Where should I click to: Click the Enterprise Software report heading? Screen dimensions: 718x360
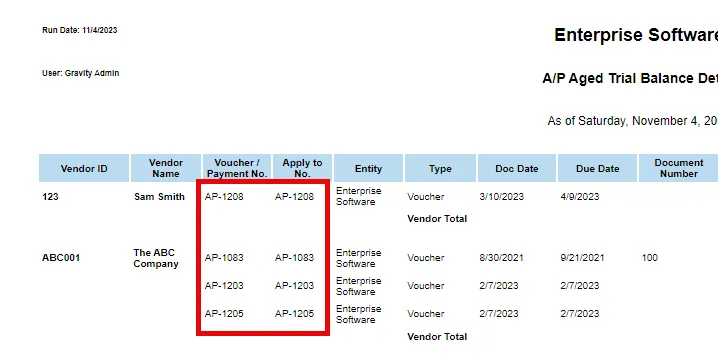click(x=636, y=35)
